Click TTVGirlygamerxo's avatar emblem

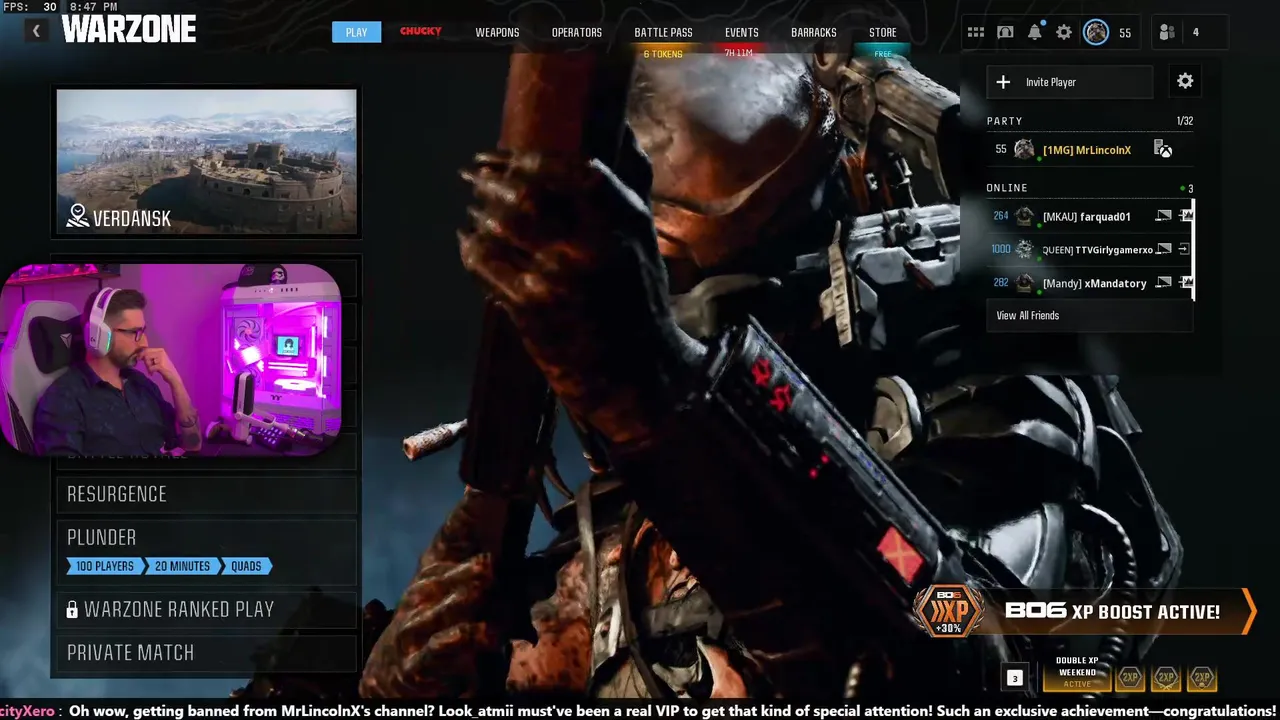tap(1024, 249)
